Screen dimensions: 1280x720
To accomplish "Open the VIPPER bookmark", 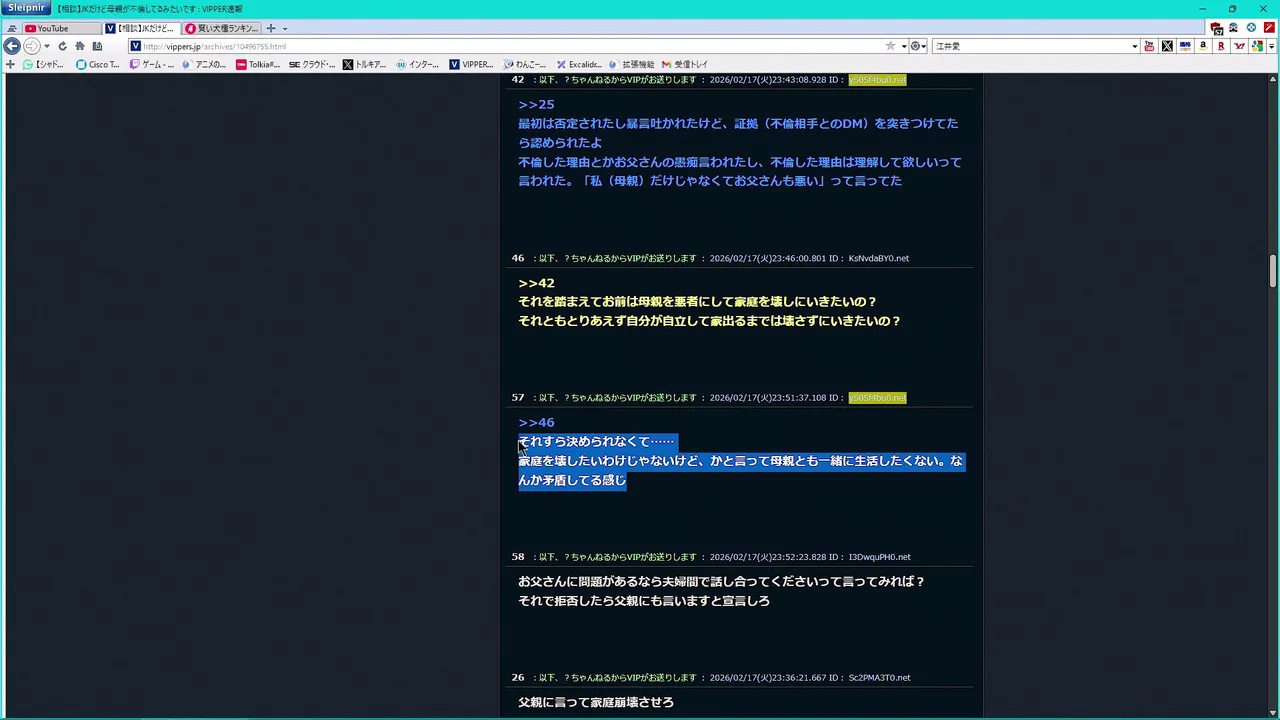I will (x=471, y=64).
